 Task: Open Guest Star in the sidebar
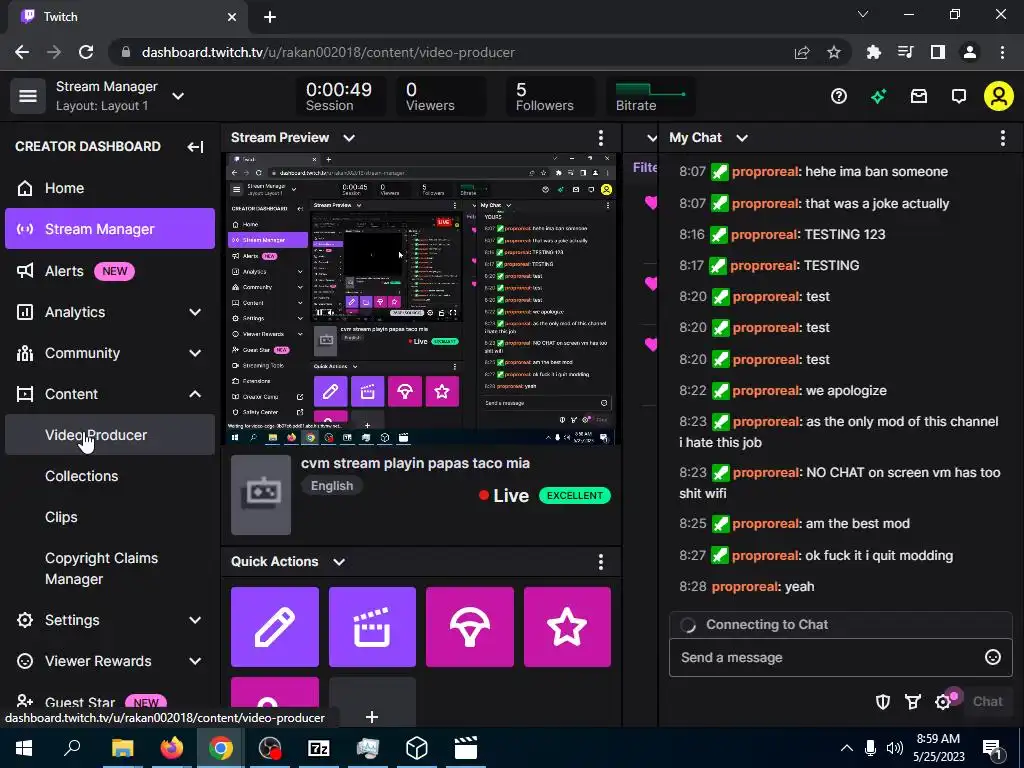pyautogui.click(x=110, y=703)
